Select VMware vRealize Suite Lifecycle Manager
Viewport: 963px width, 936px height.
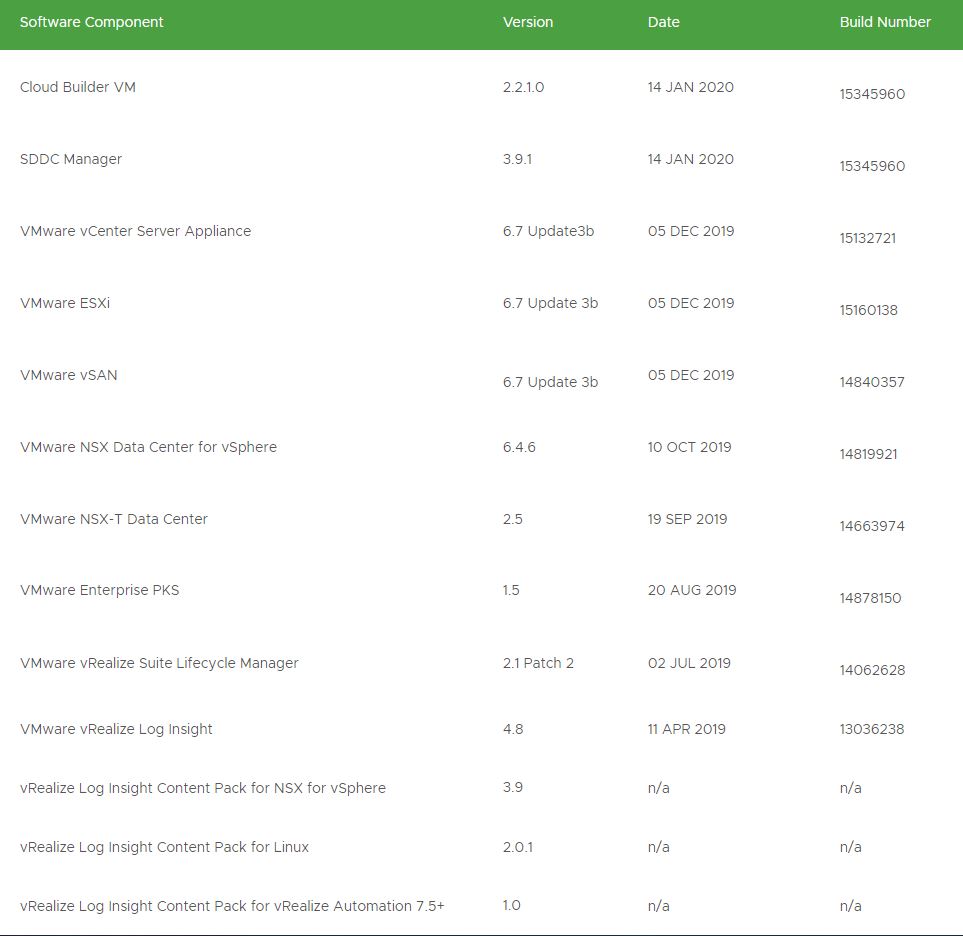pyautogui.click(x=159, y=663)
